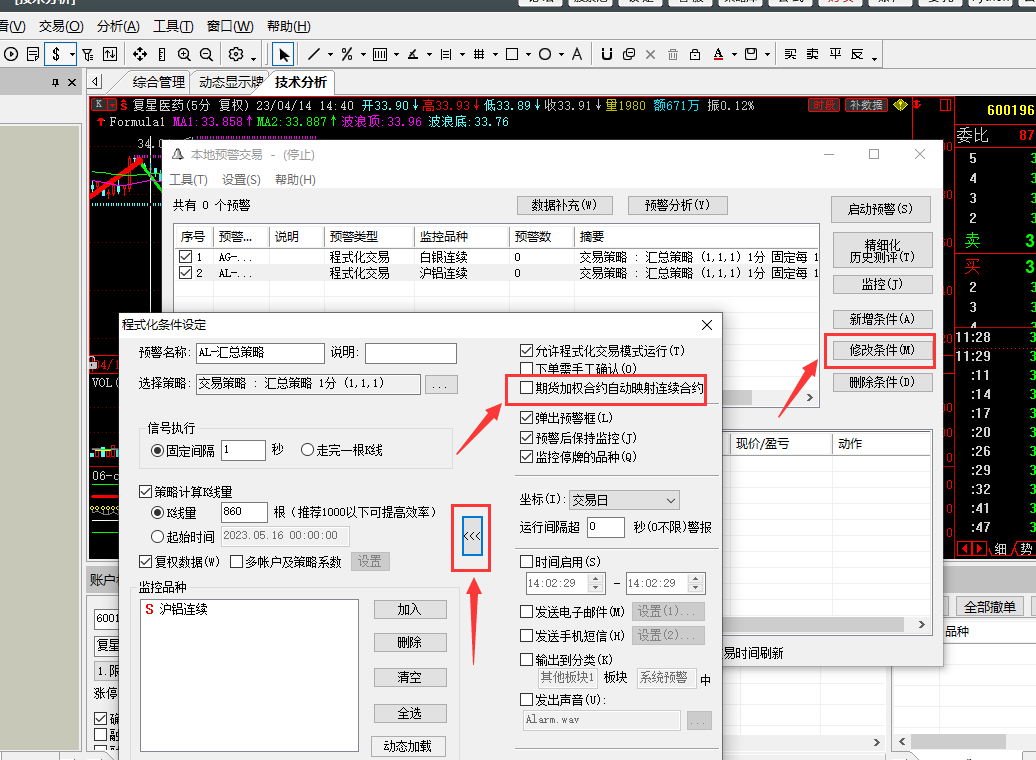The image size is (1036, 760).
Task: Uncheck 弹出预警框 checkbox
Action: pos(527,417)
